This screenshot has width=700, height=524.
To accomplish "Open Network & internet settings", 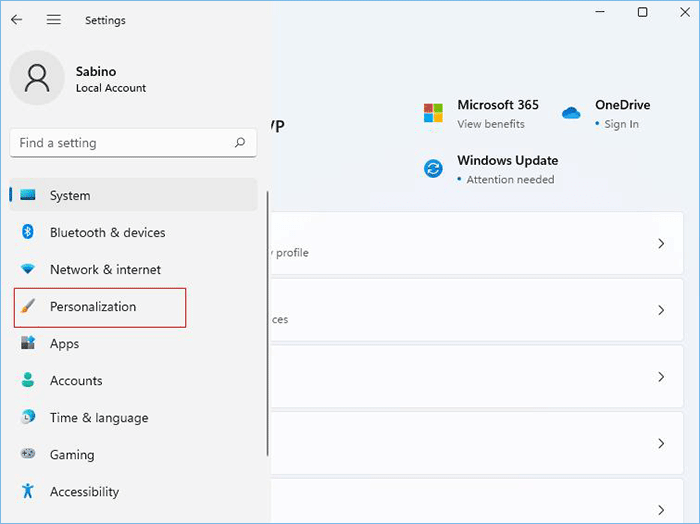I will (x=105, y=270).
